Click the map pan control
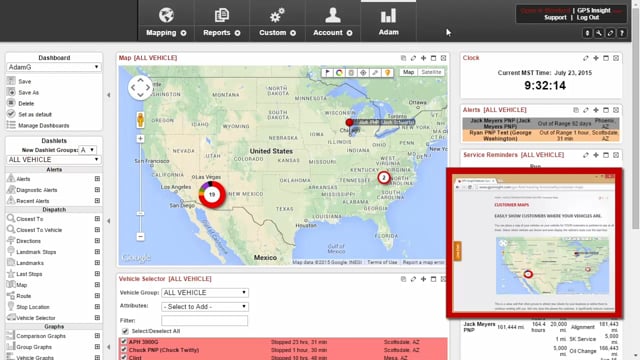Viewport: 640px width, 360px height. [140, 87]
